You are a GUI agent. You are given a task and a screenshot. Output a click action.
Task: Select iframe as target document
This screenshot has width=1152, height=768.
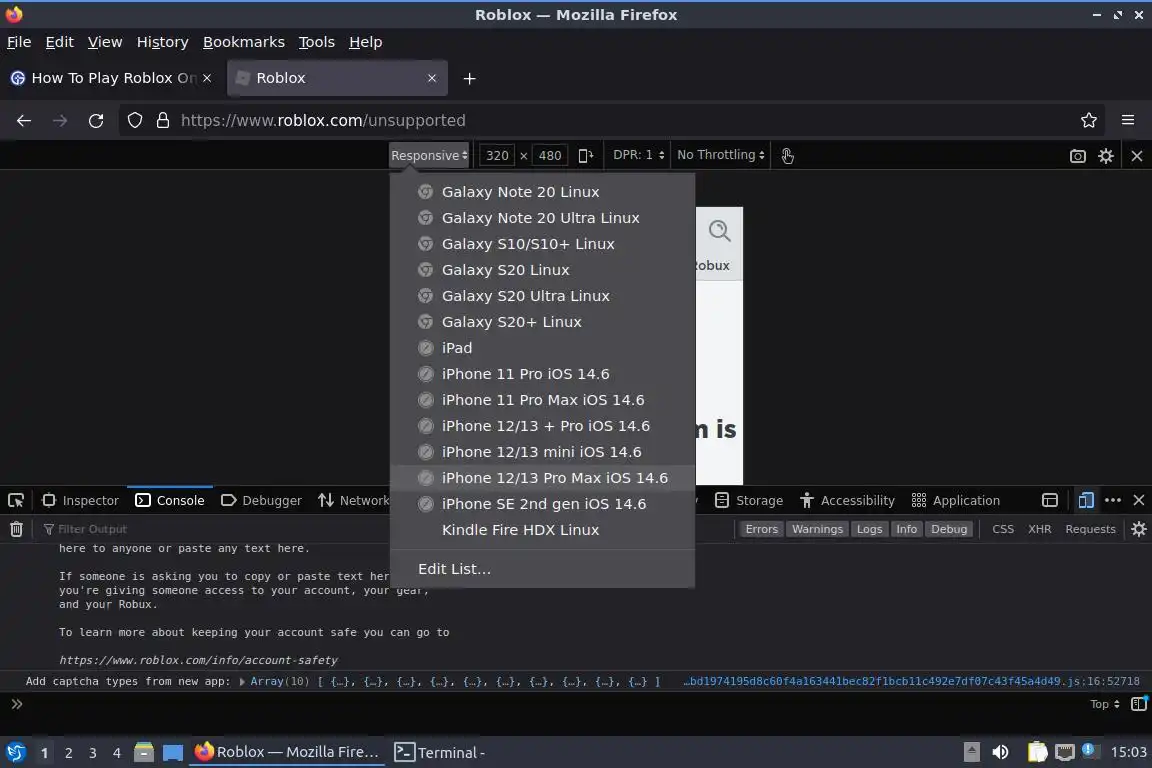pos(1050,500)
